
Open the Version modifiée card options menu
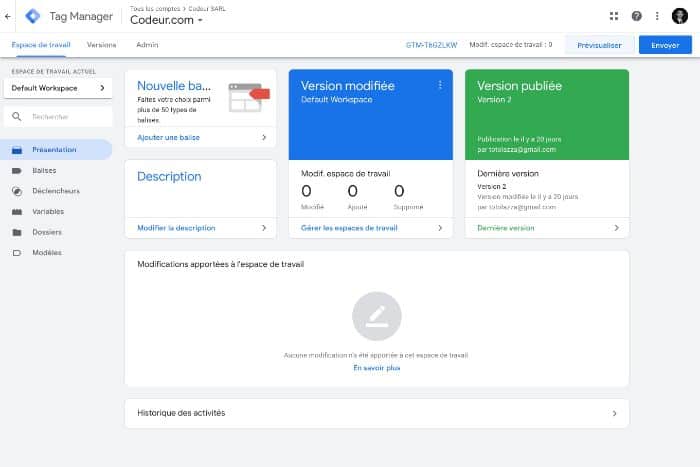[x=439, y=85]
